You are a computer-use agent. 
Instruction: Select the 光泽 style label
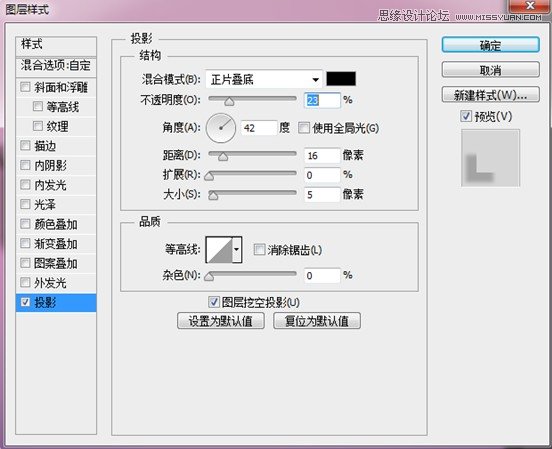[x=45, y=204]
